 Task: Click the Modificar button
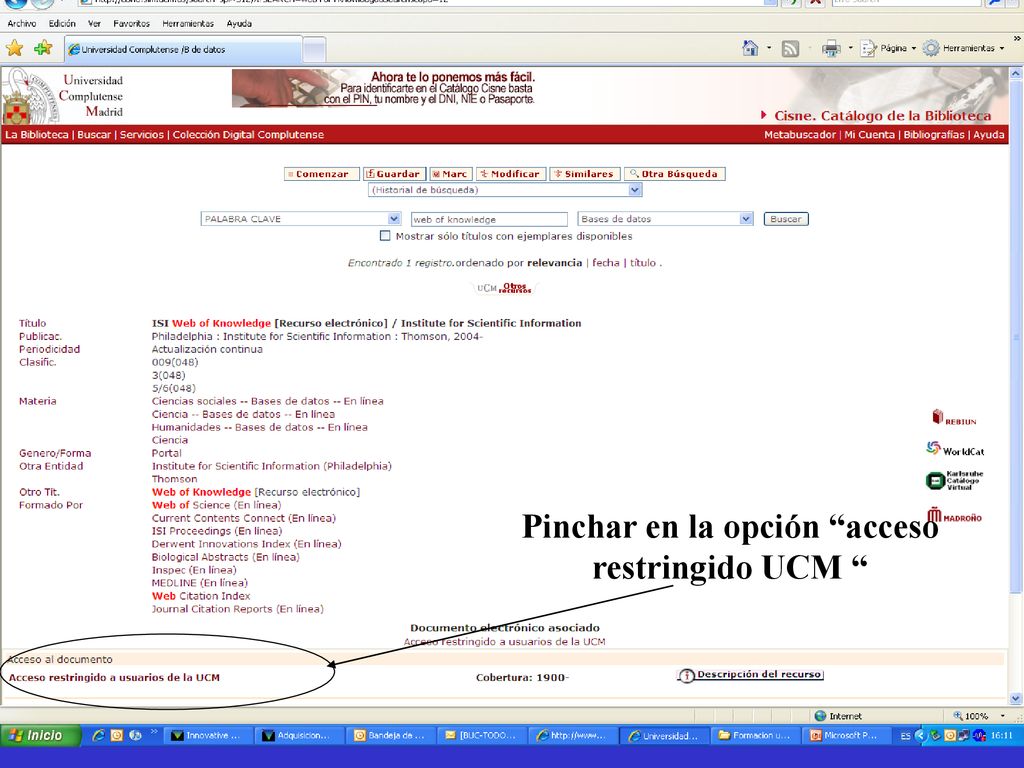point(511,174)
